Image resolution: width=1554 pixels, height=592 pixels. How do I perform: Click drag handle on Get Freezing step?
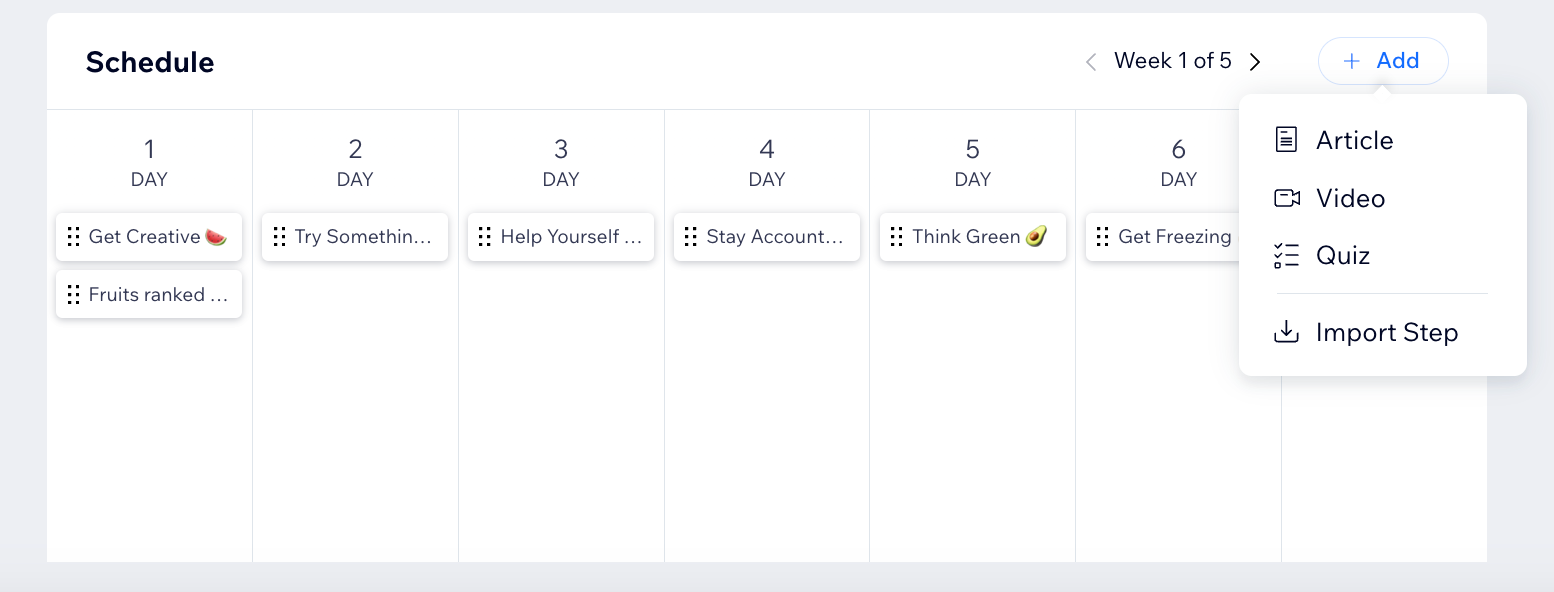(1103, 237)
